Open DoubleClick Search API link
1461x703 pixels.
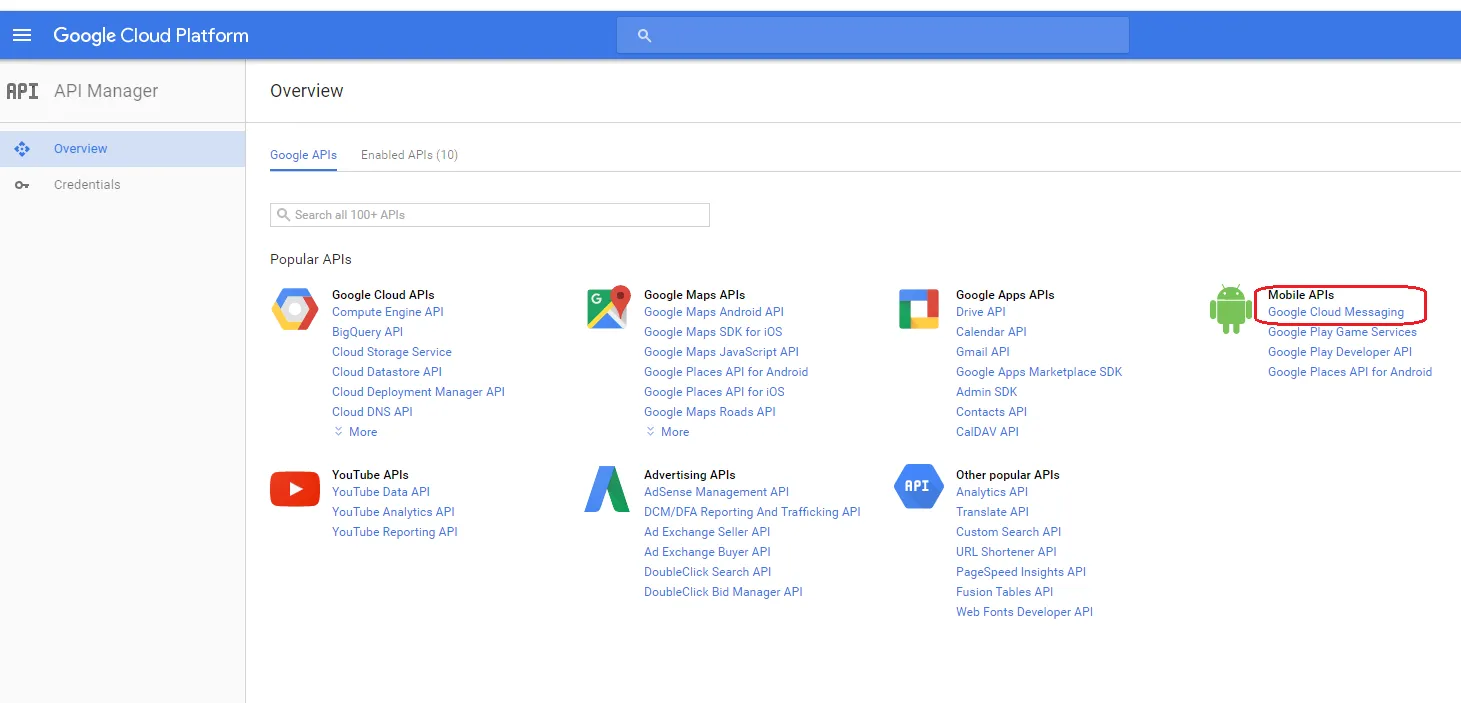tap(708, 572)
